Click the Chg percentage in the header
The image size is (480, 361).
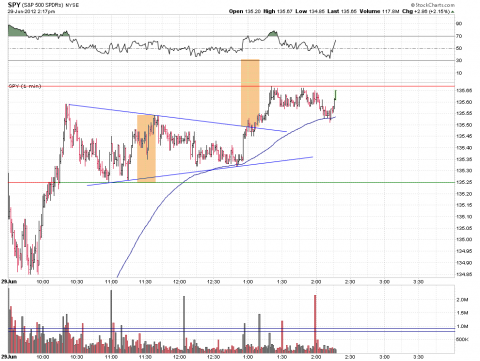point(440,11)
